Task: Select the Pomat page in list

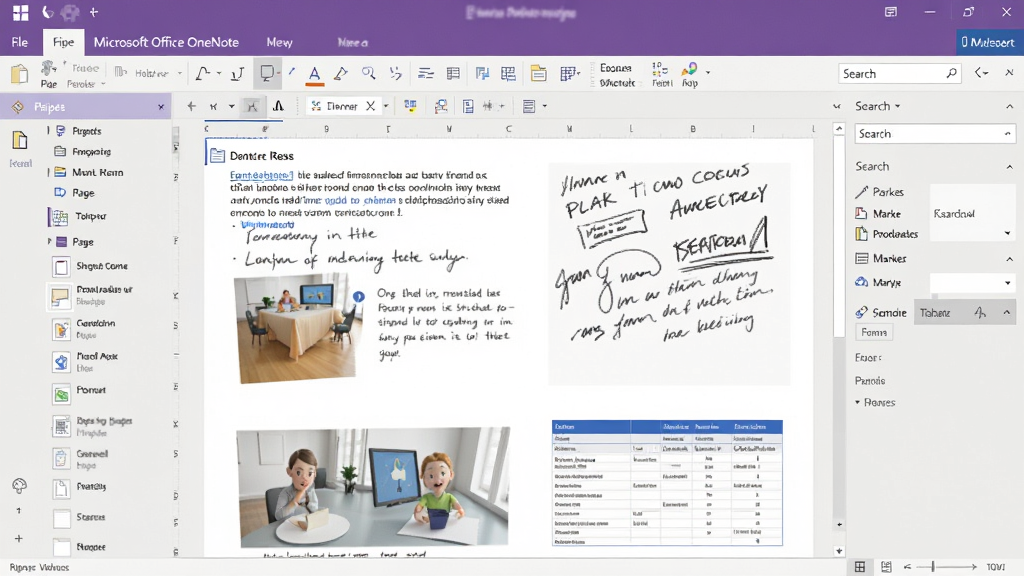Action: [78, 393]
